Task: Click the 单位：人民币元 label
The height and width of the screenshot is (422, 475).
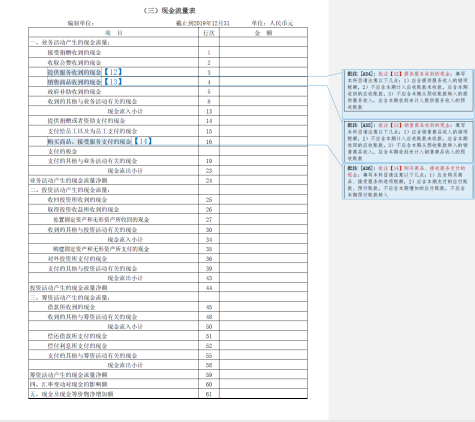Action: 272,23
